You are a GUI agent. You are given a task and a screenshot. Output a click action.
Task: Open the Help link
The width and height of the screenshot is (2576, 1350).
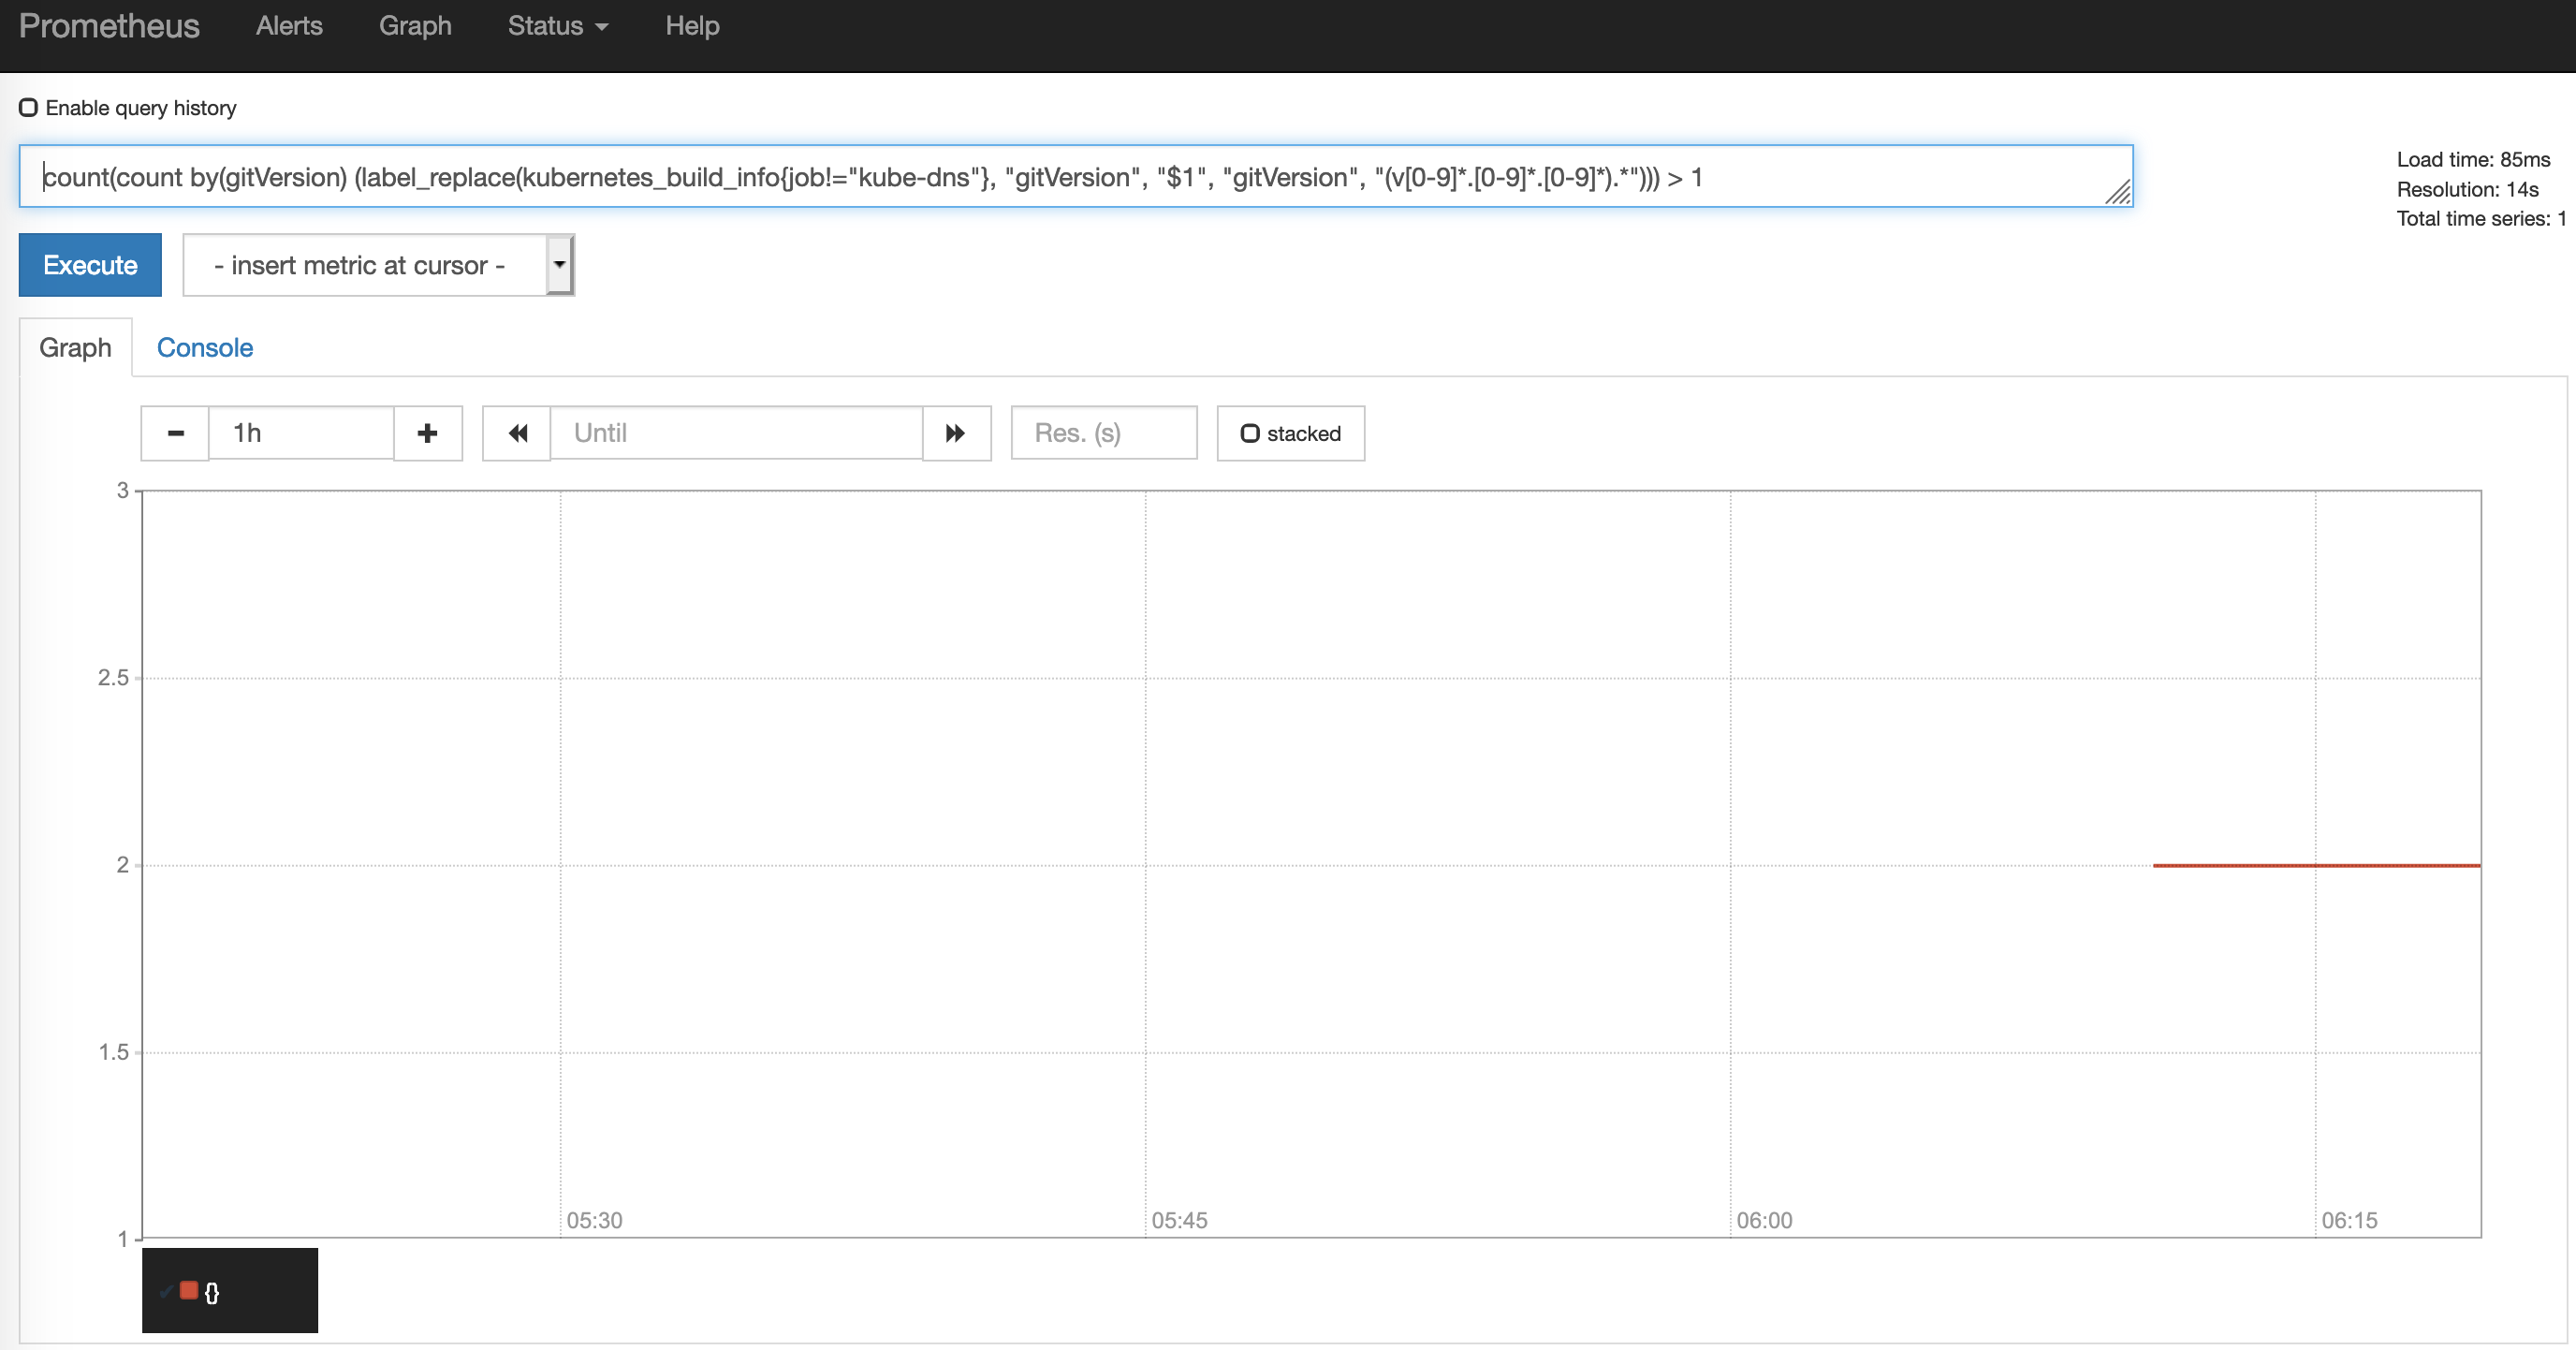[692, 26]
